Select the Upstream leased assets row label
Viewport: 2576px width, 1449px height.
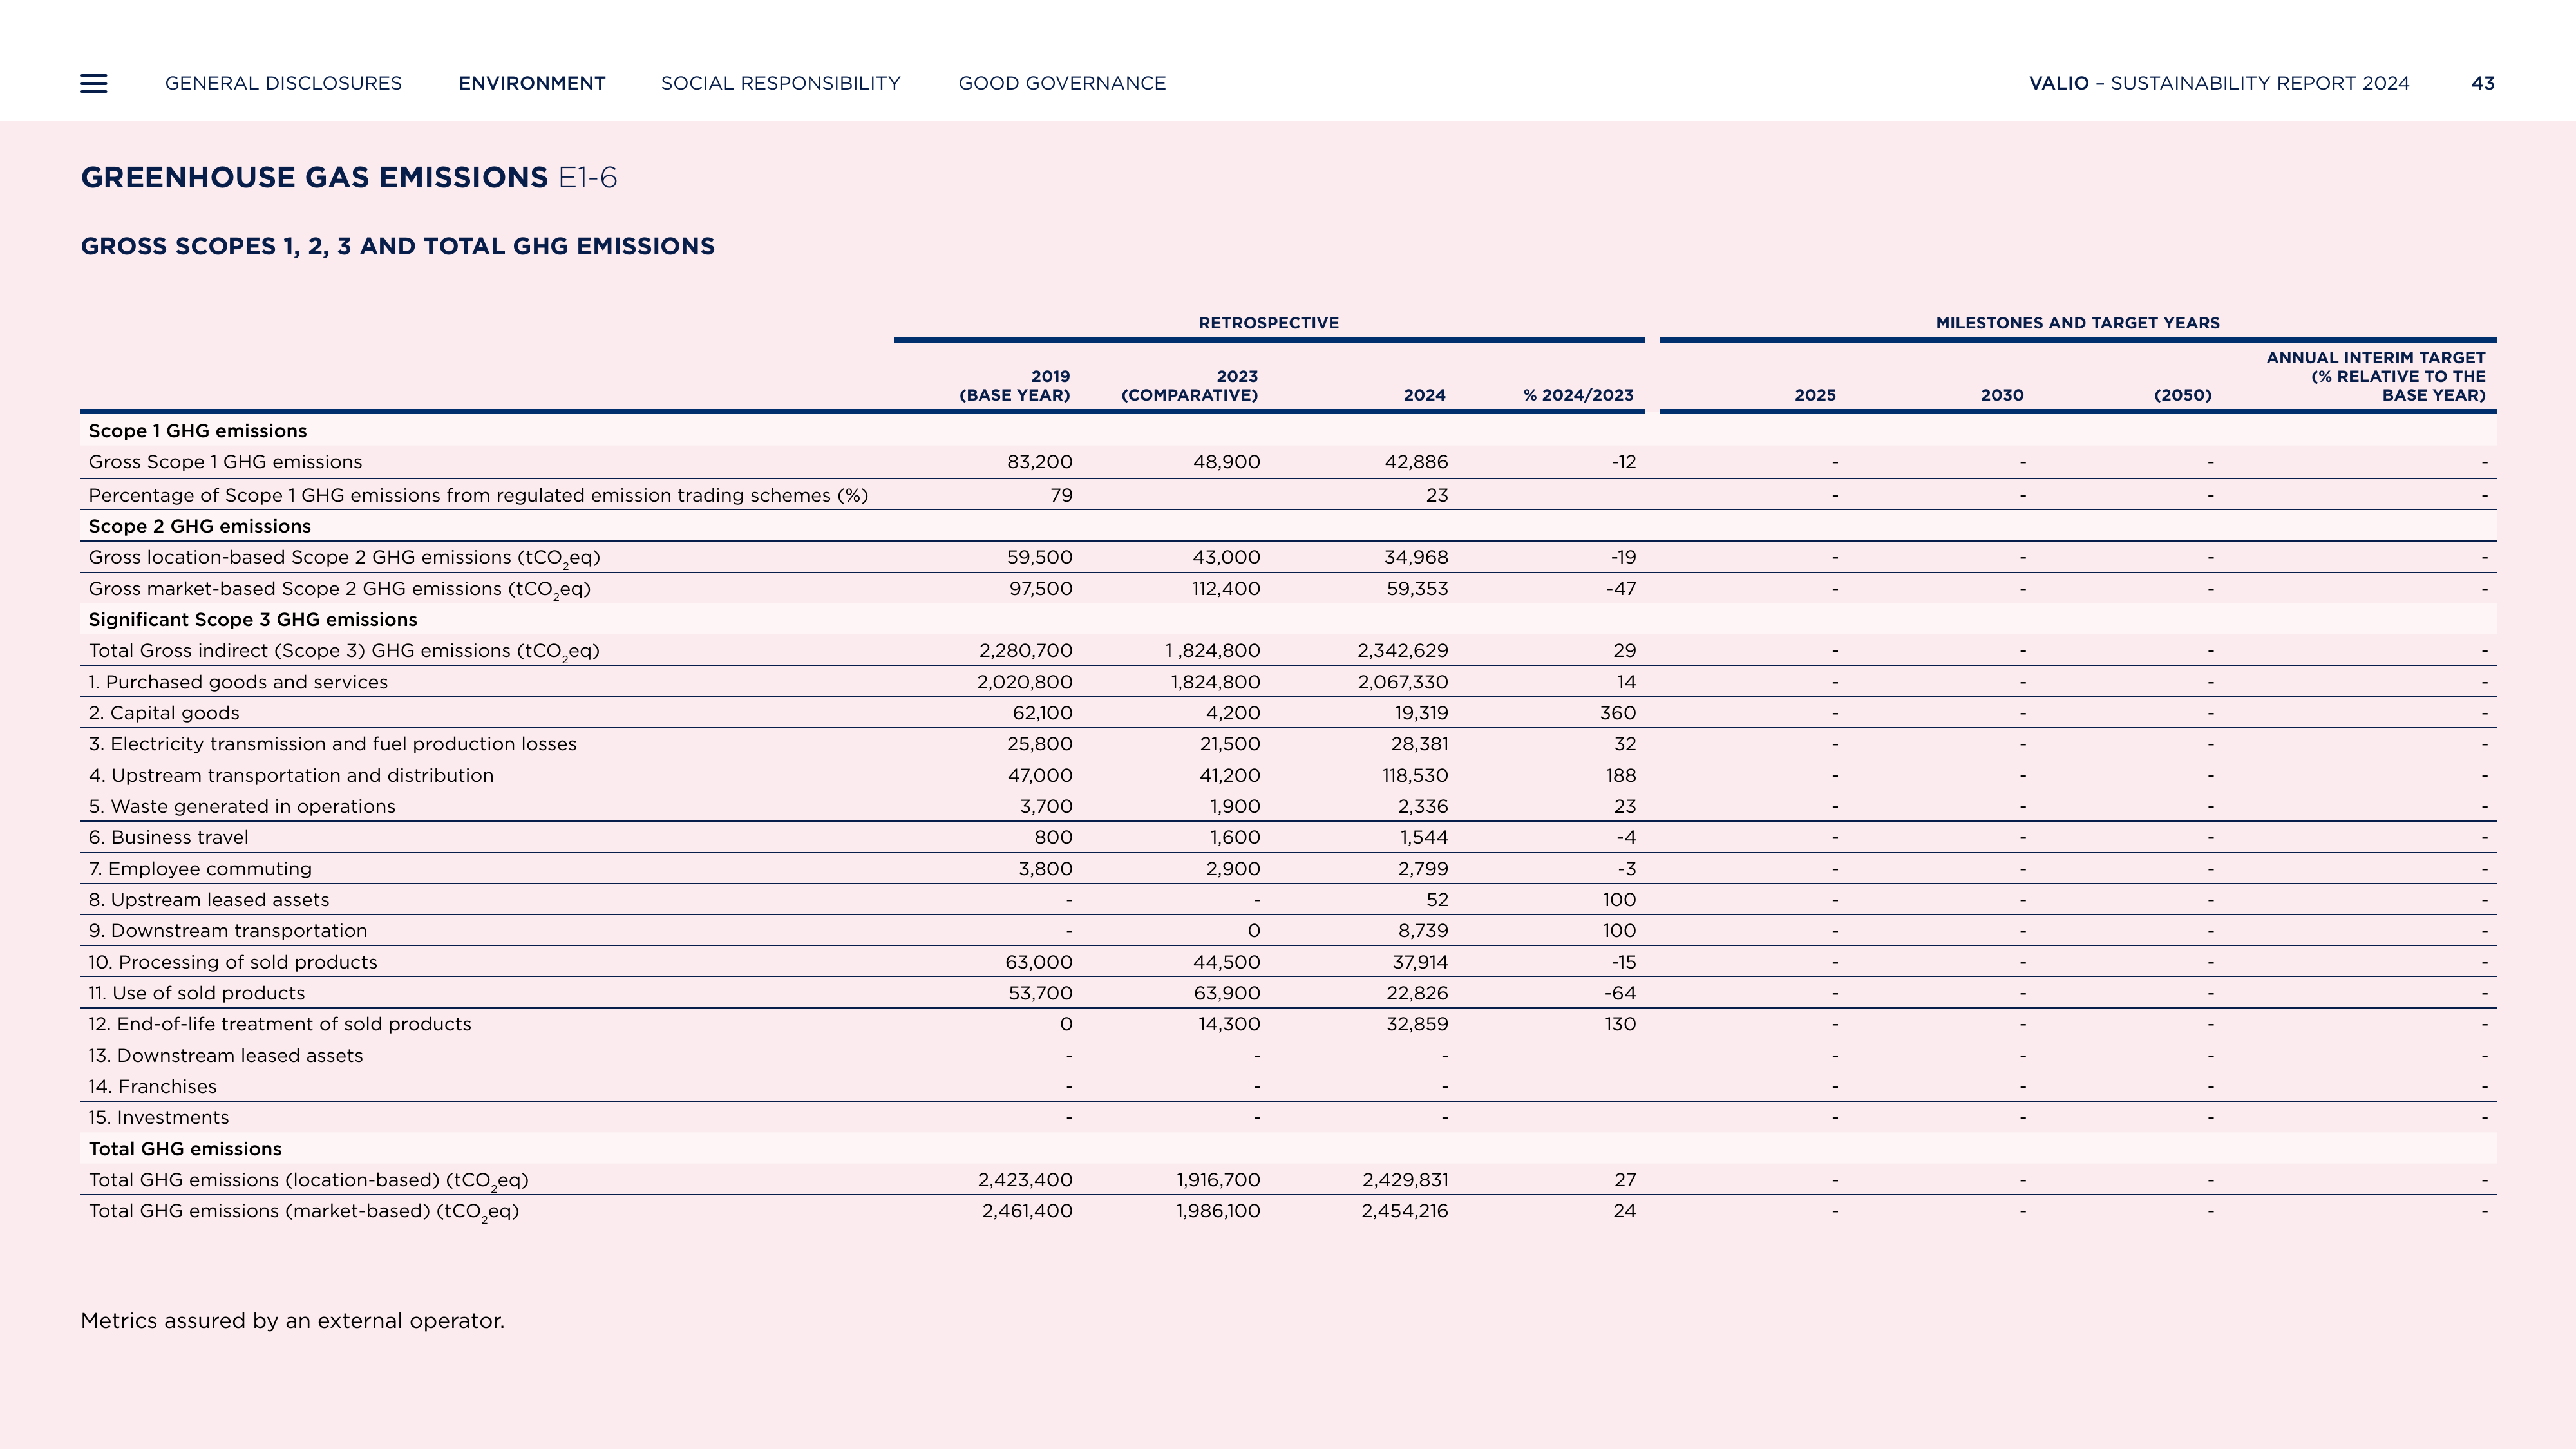[209, 900]
